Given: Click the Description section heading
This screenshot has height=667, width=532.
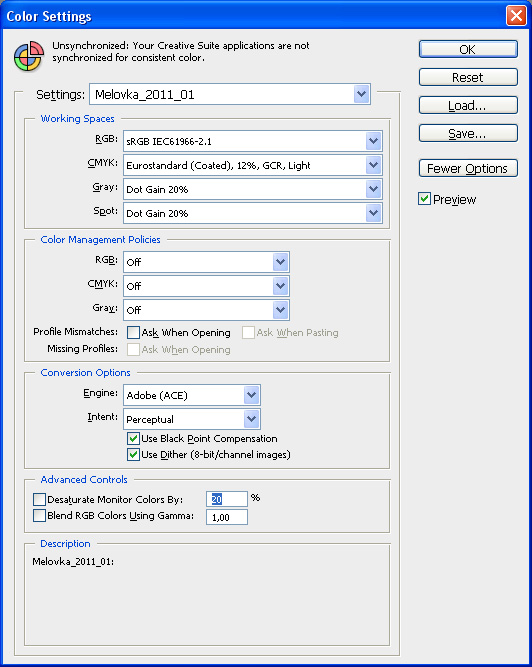Looking at the screenshot, I should coord(65,544).
